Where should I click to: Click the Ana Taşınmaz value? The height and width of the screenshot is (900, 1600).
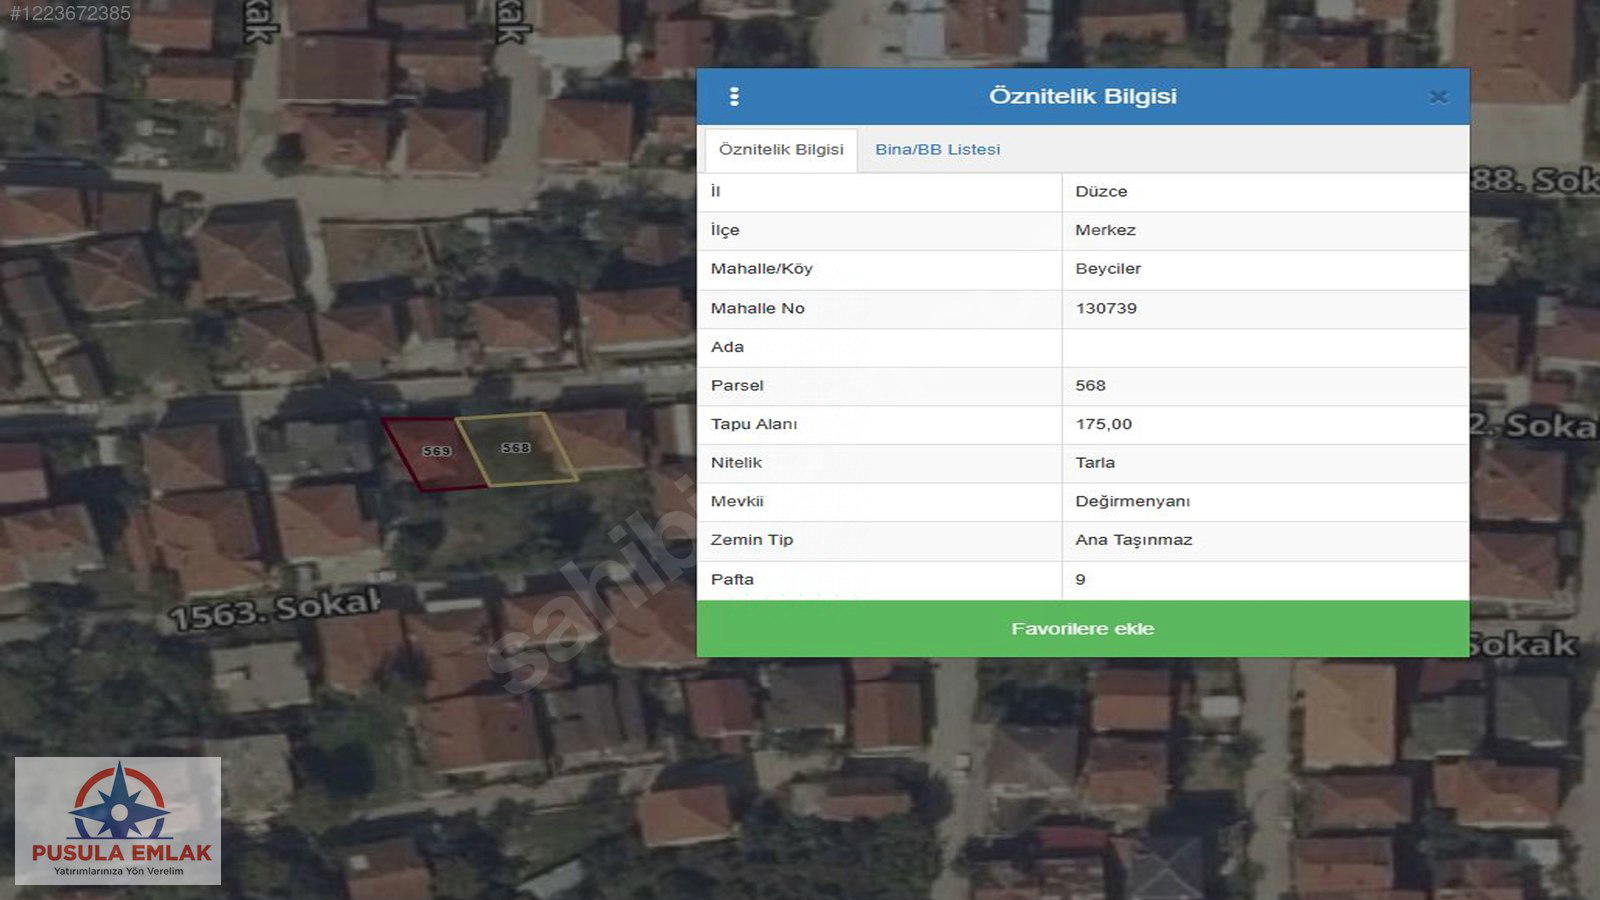(x=1133, y=540)
